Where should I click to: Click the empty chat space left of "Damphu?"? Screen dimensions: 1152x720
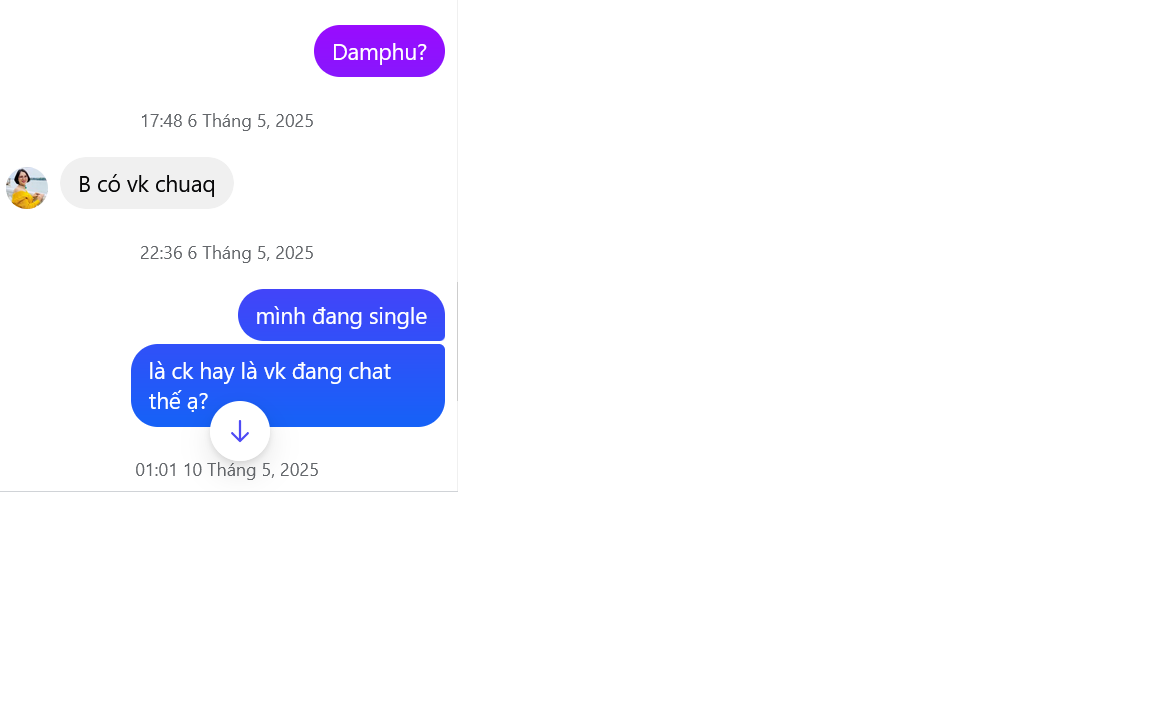pos(154,51)
